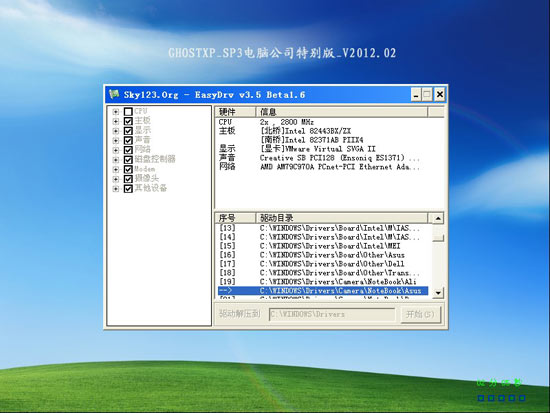The image size is (550, 413).
Task: Uncheck the 声音 checkbox
Action: (128, 140)
